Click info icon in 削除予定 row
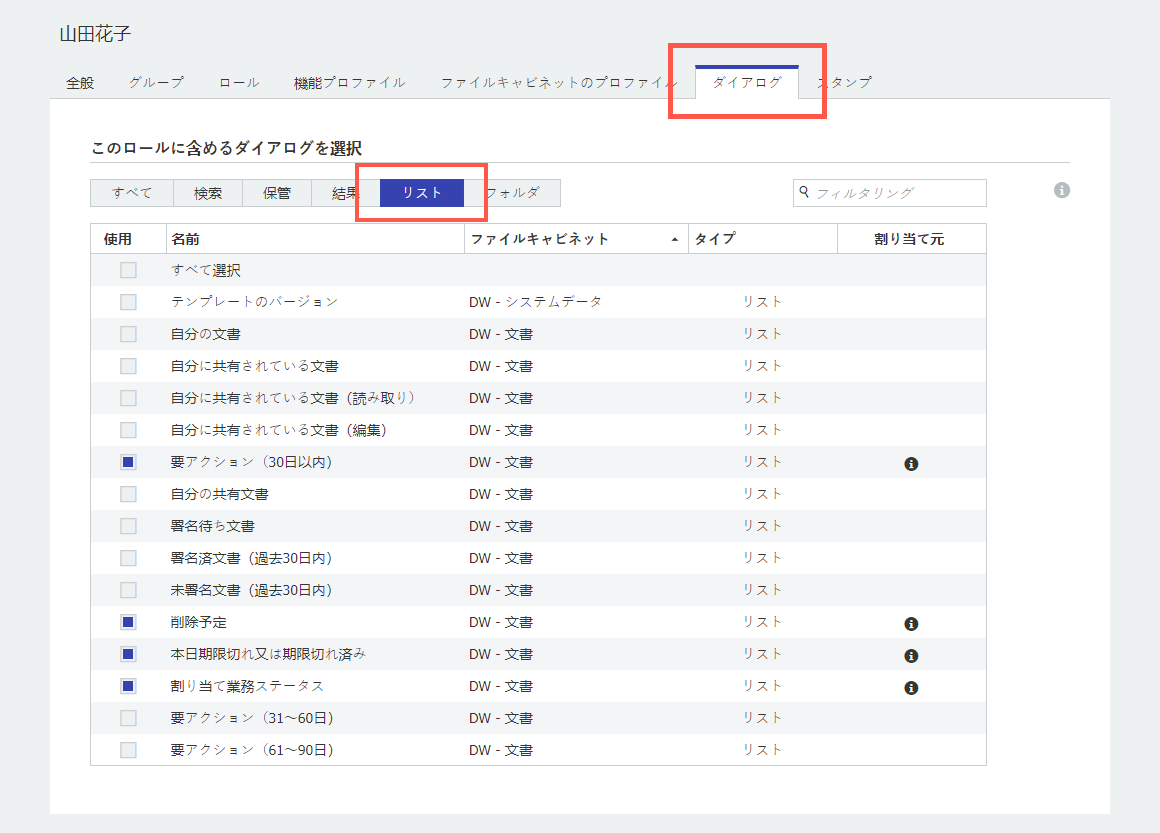Viewport: 1160px width, 833px height. 911,624
